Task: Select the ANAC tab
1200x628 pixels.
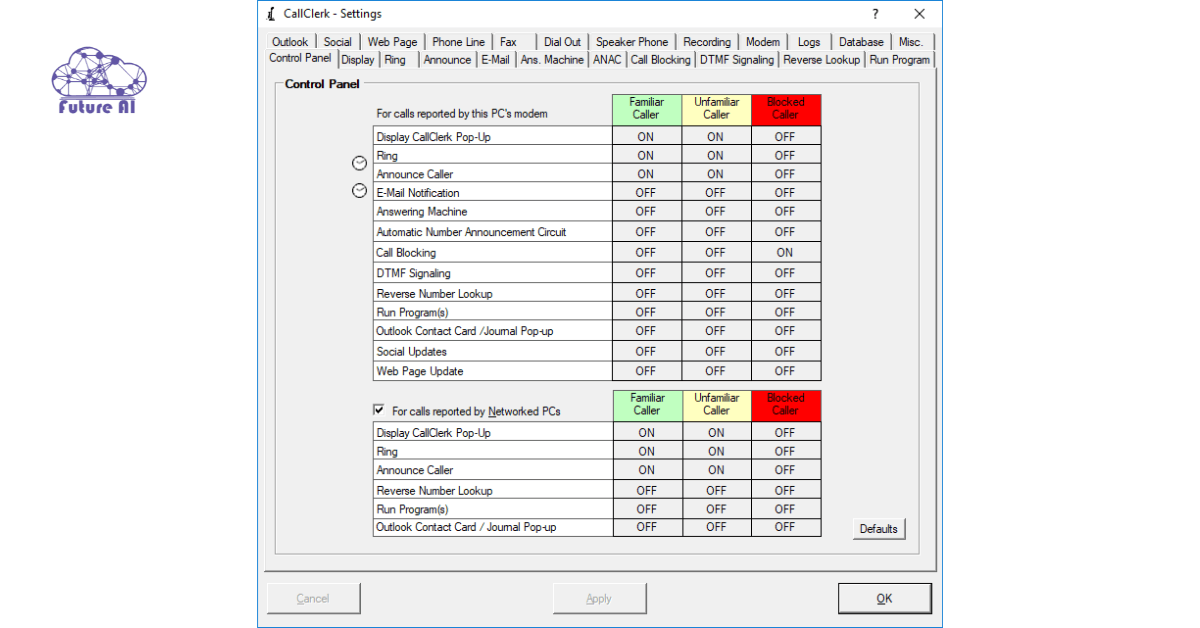Action: pos(607,60)
